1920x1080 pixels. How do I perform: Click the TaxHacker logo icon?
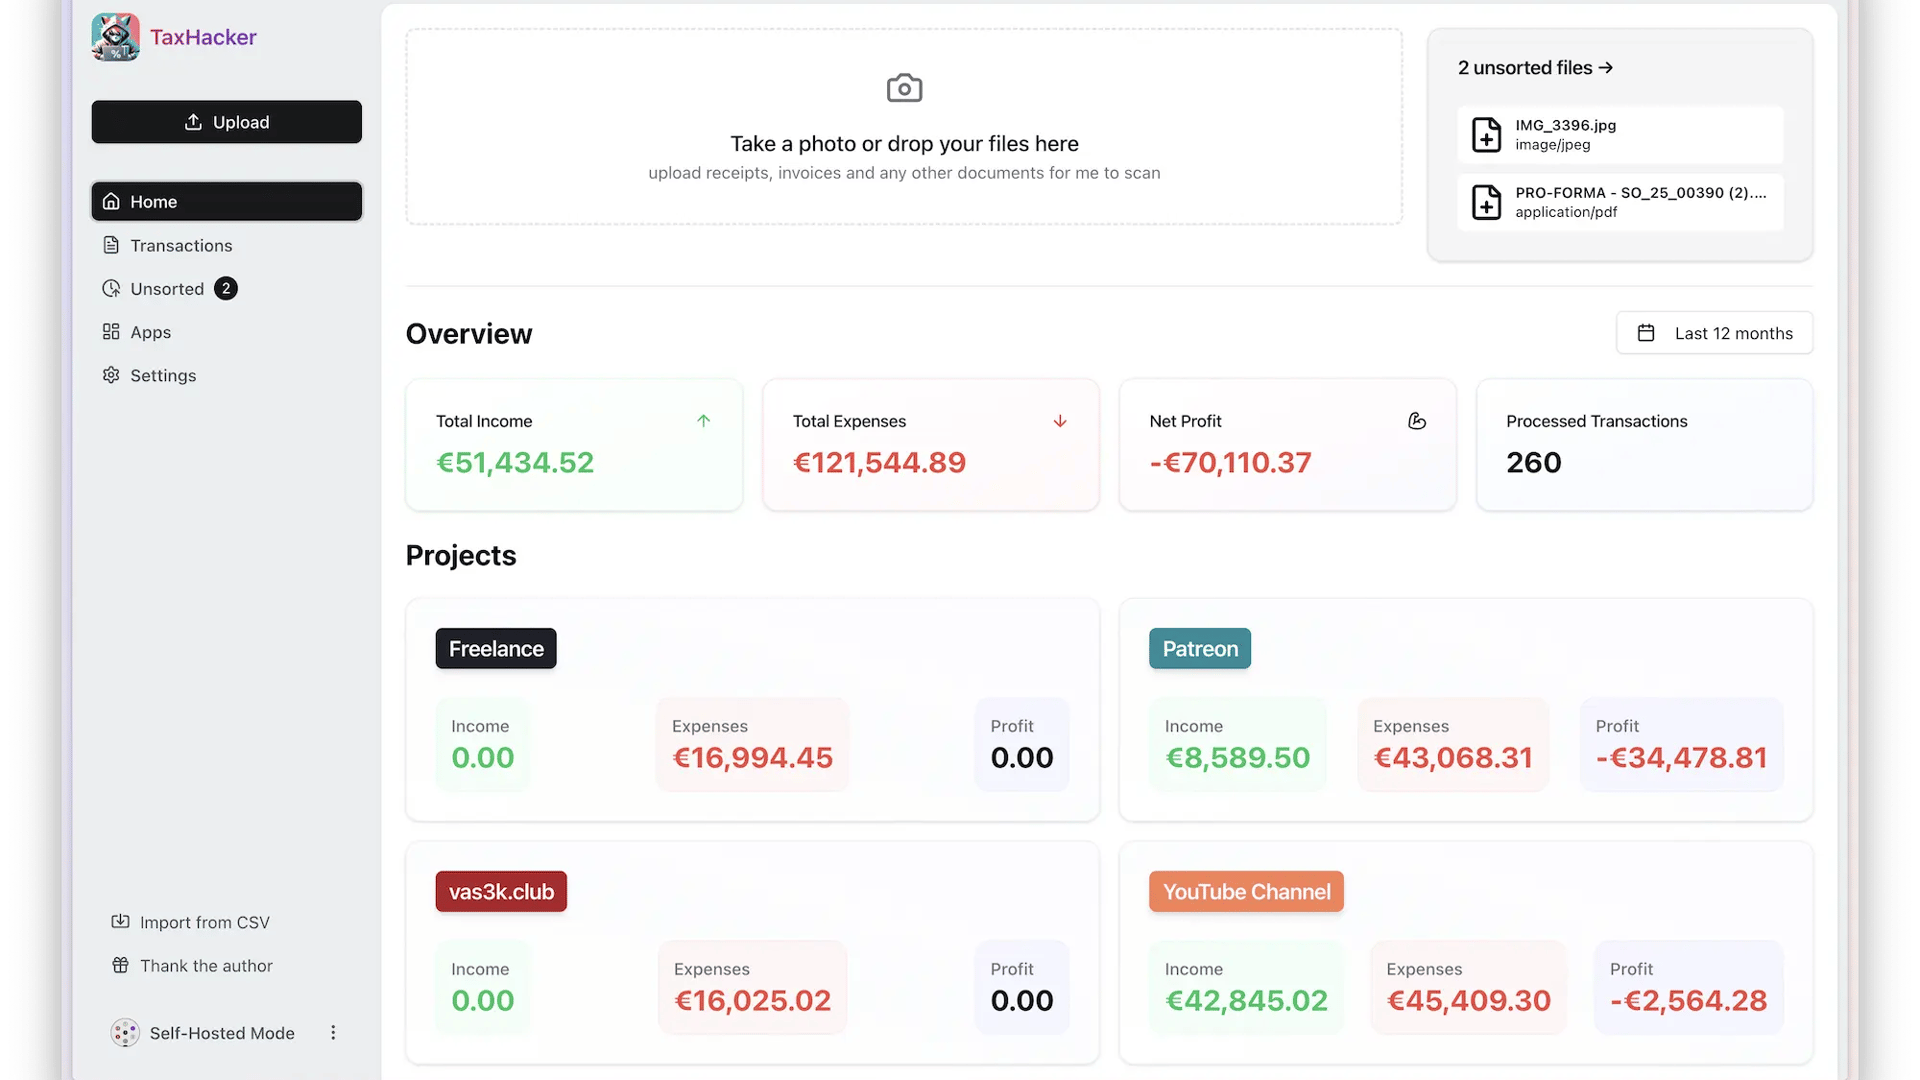click(115, 37)
